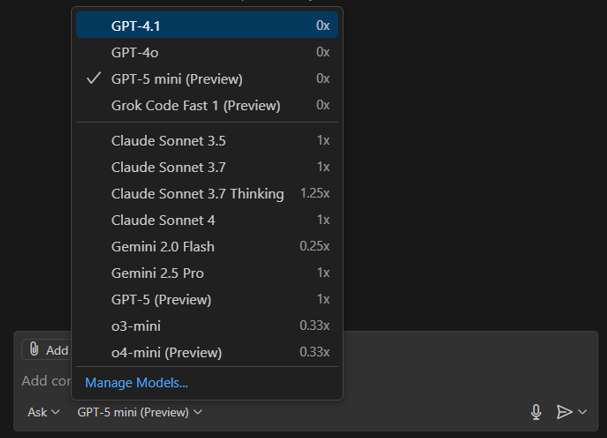Click the paperclip attach context icon
This screenshot has height=438, width=607.
coord(34,349)
